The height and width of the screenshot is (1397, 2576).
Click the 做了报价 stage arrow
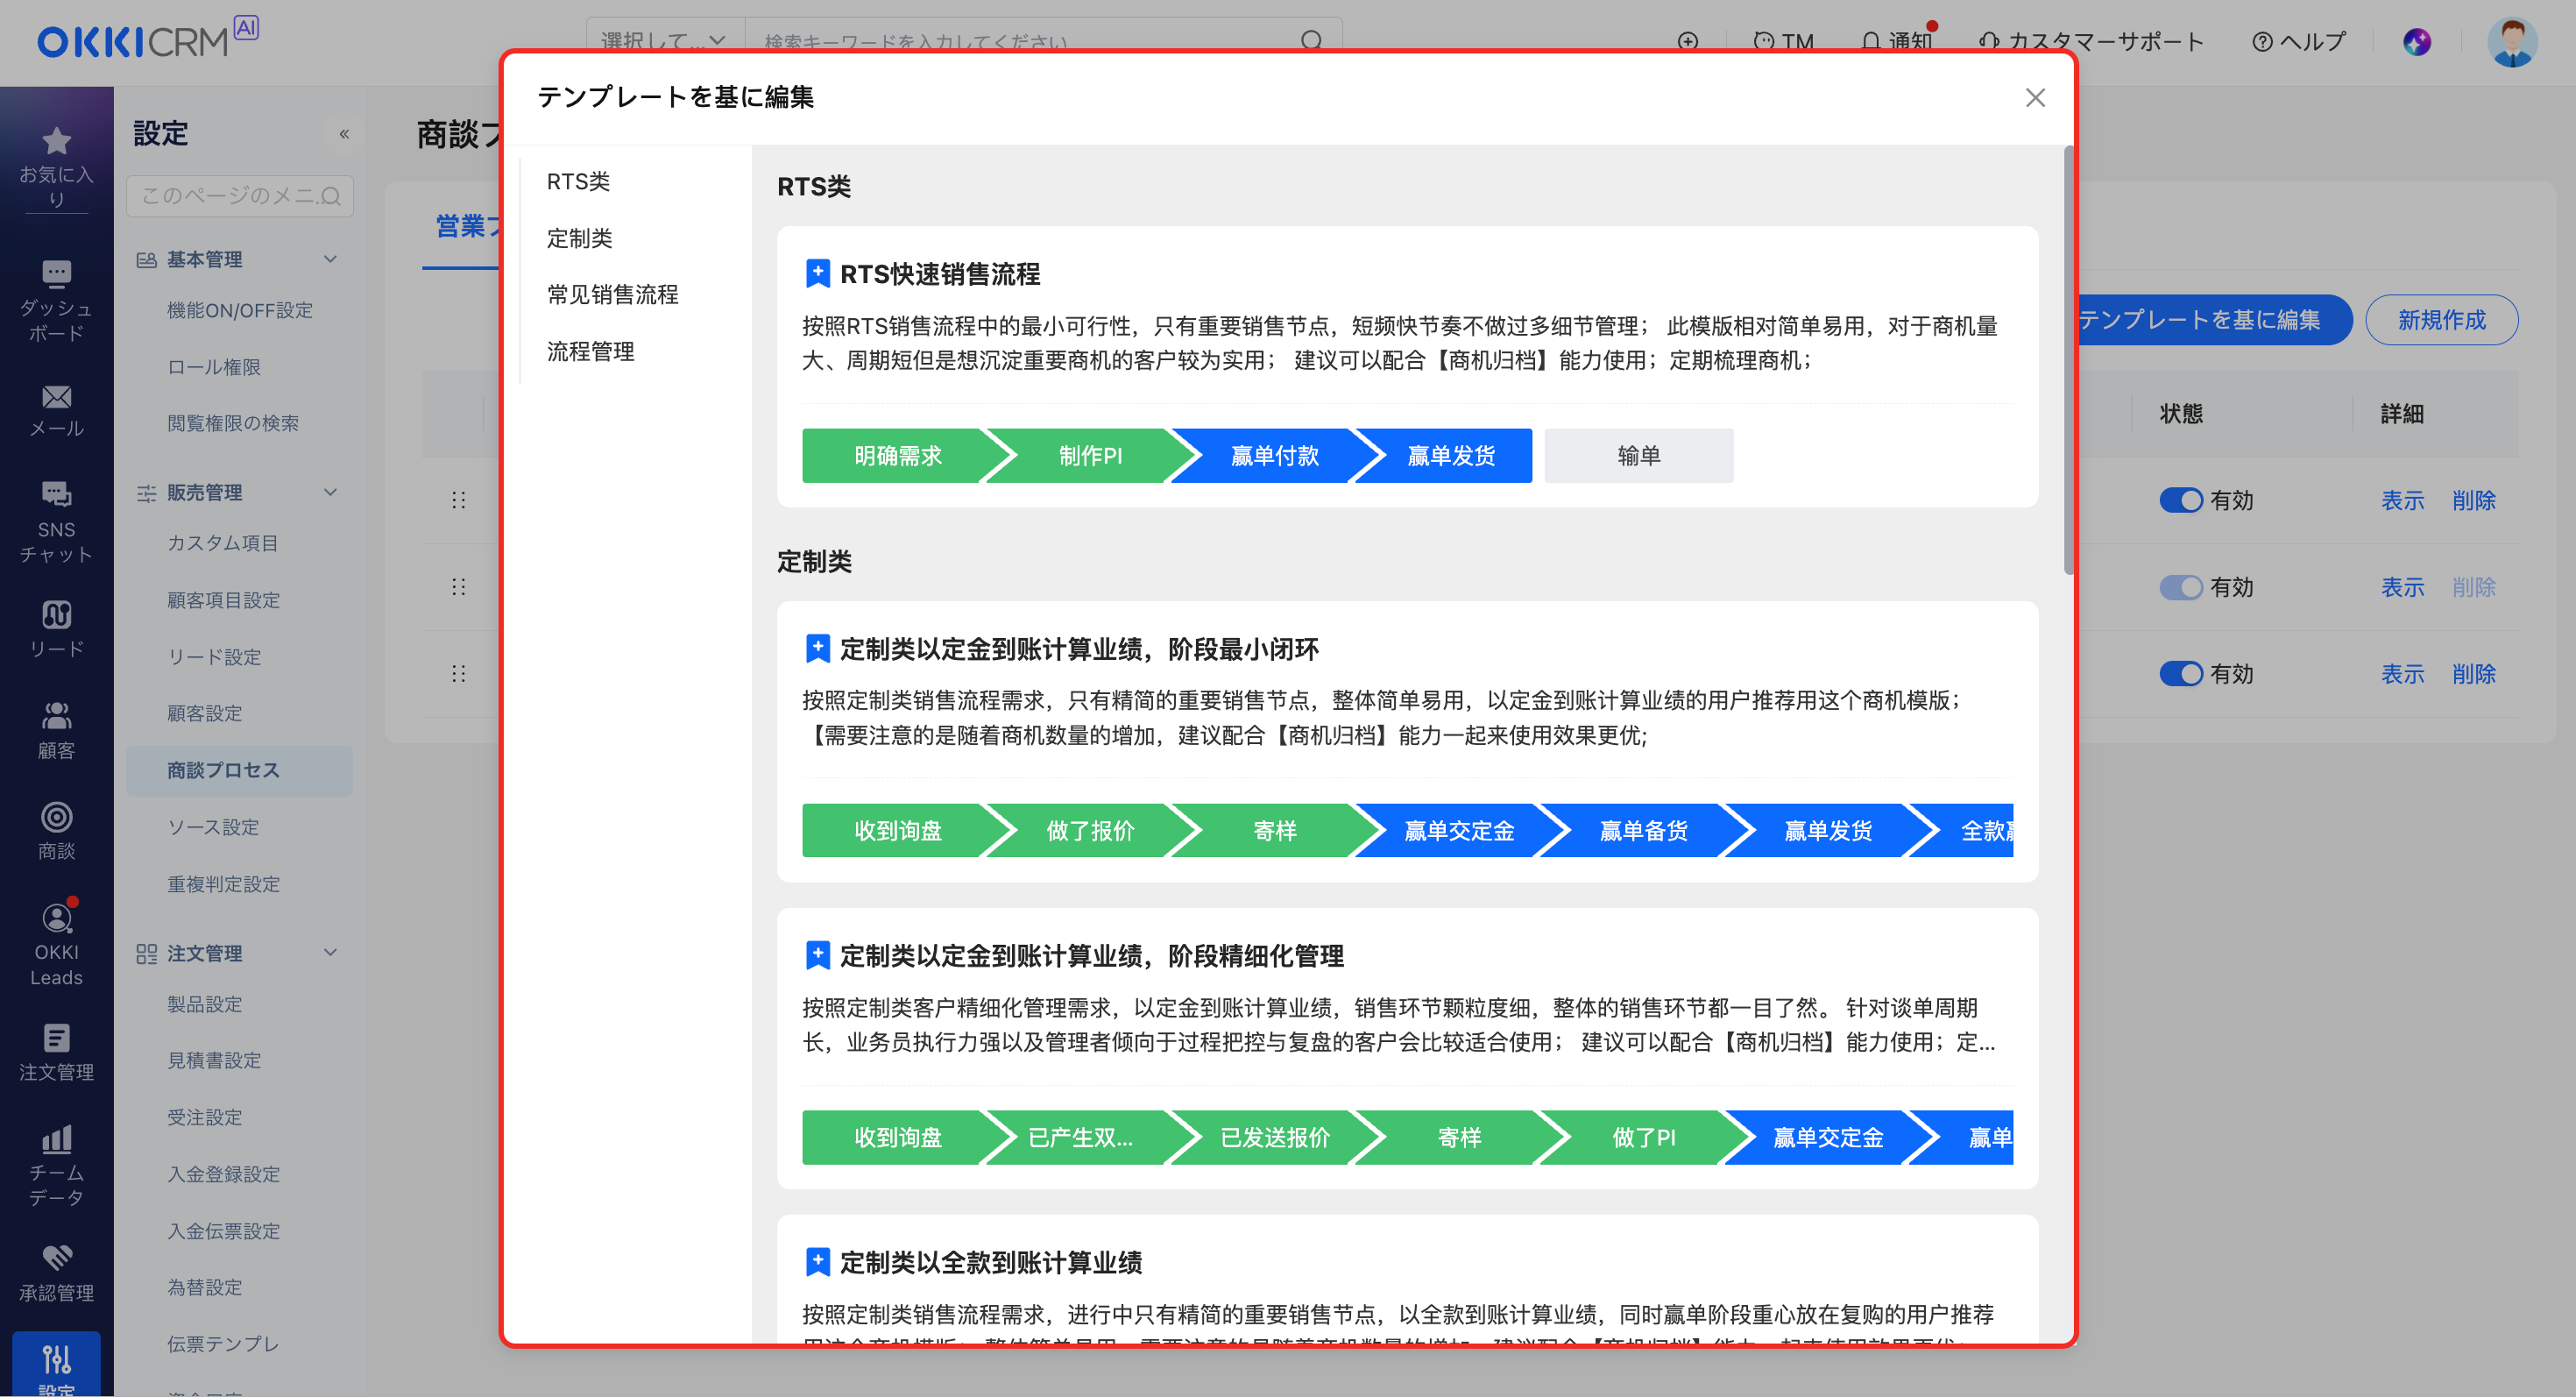[1090, 831]
